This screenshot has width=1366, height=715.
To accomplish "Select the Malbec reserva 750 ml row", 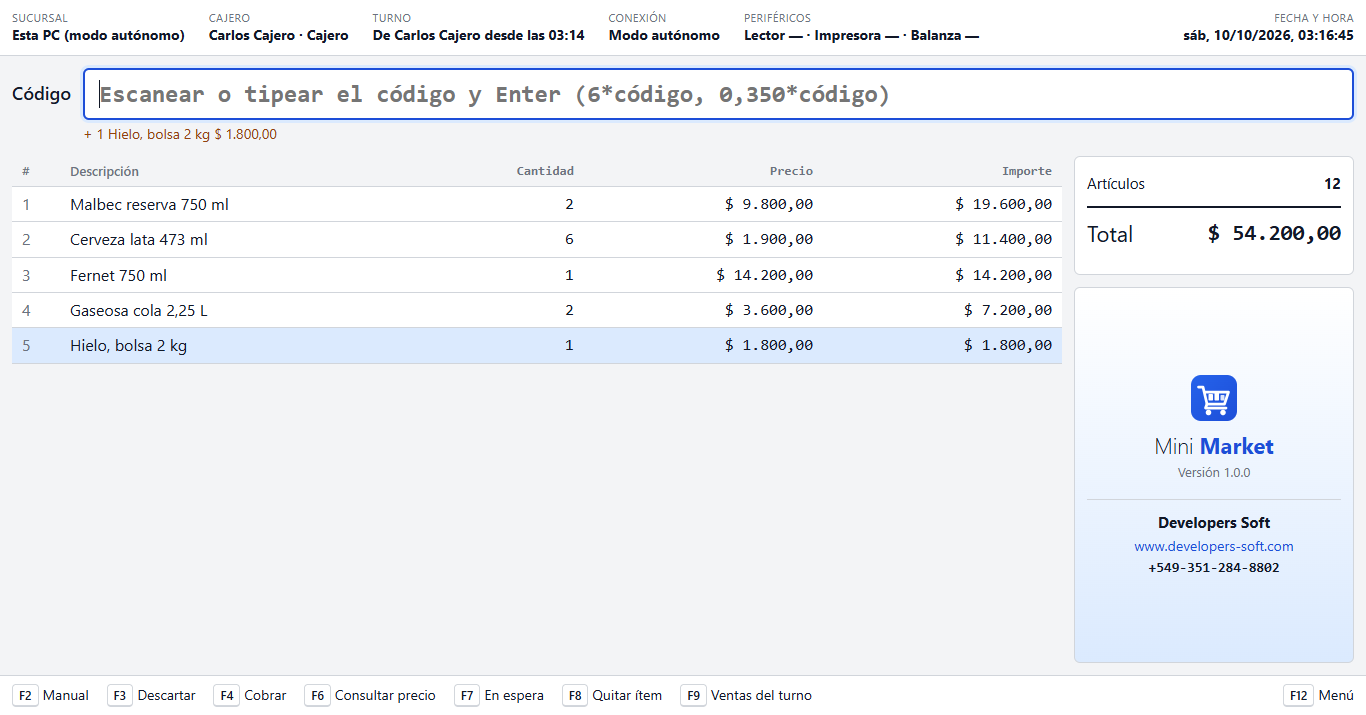I will pyautogui.click(x=537, y=204).
